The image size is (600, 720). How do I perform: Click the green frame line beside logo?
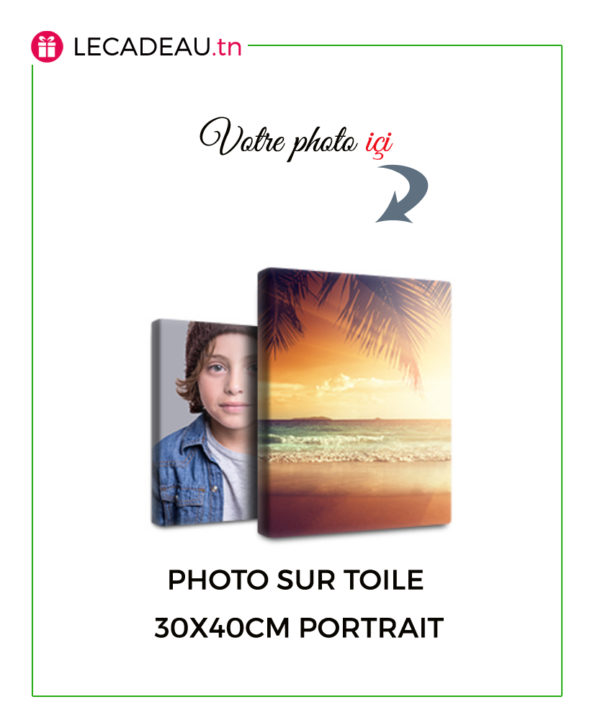[405, 45]
